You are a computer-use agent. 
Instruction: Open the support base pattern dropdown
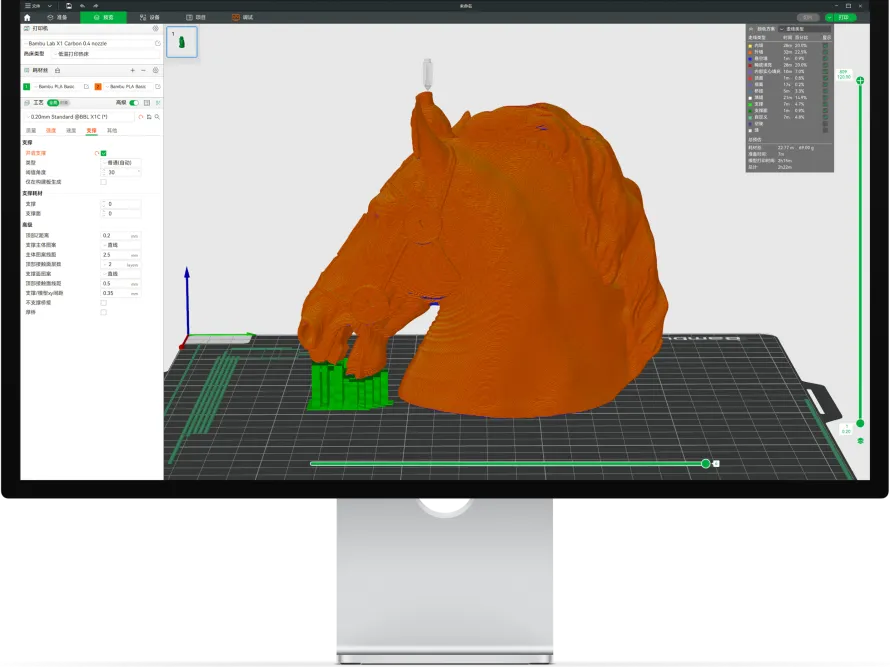coord(121,245)
